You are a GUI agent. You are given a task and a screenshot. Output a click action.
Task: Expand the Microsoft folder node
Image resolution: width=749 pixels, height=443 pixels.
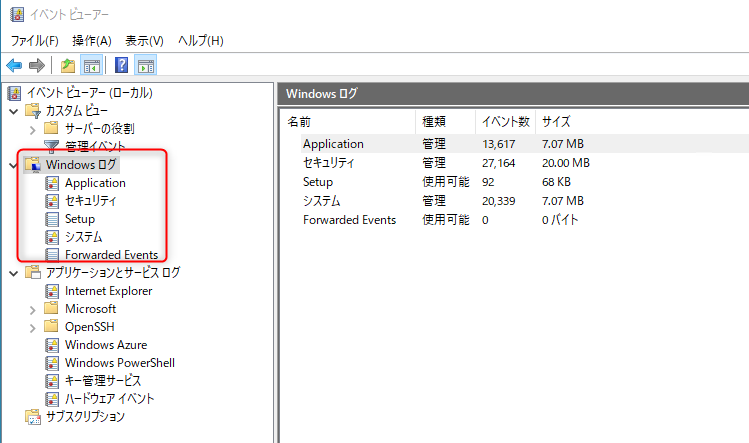point(32,310)
